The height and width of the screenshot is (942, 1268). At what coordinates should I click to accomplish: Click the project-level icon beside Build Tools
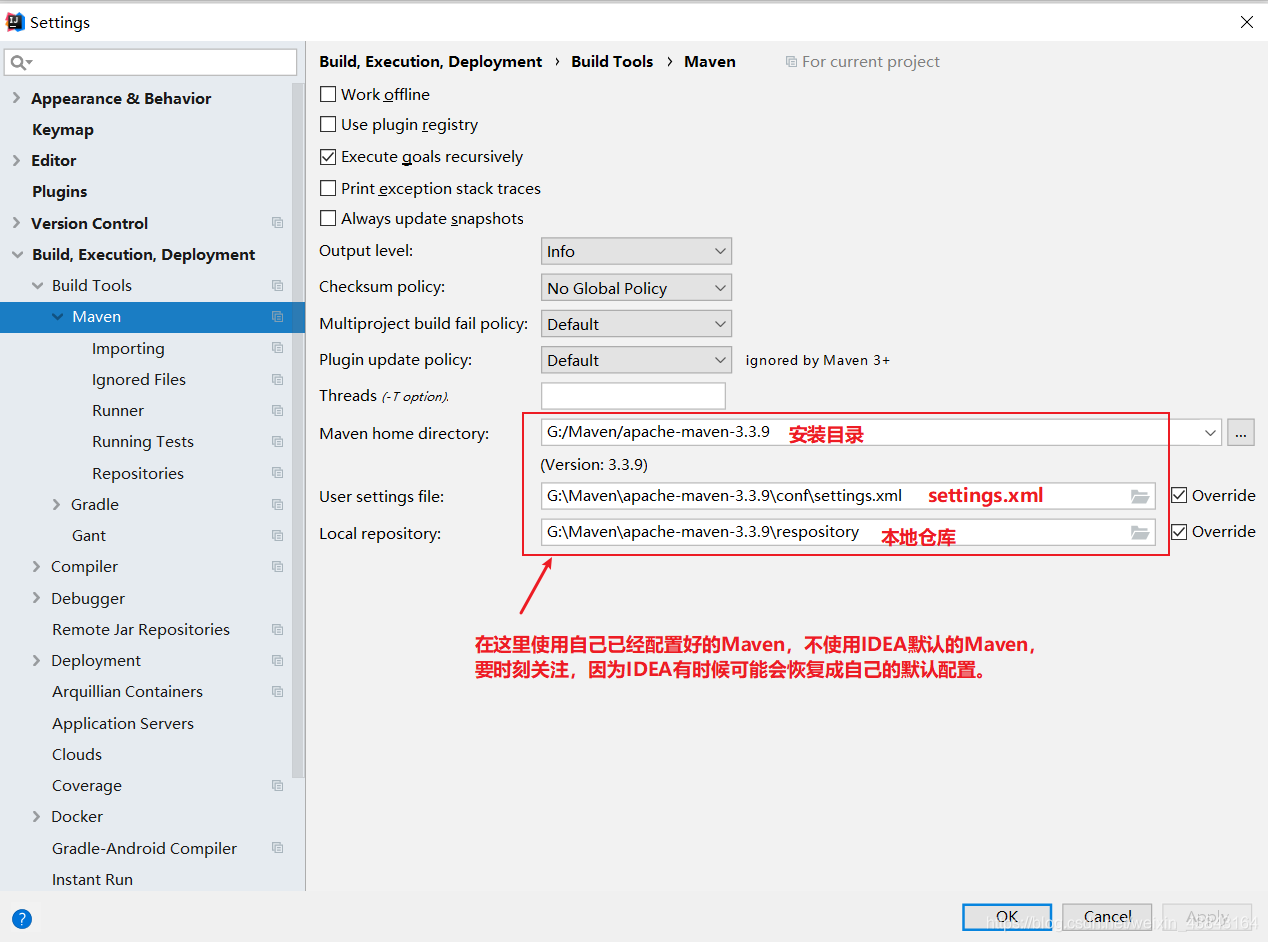click(277, 285)
